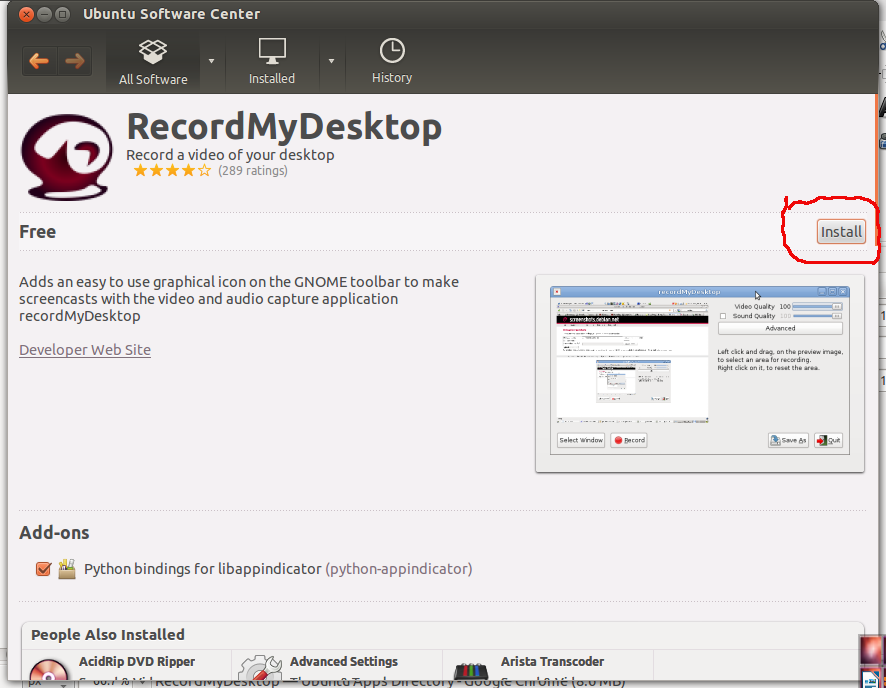Install RecordMyDesktop with the Install button

[x=841, y=232]
